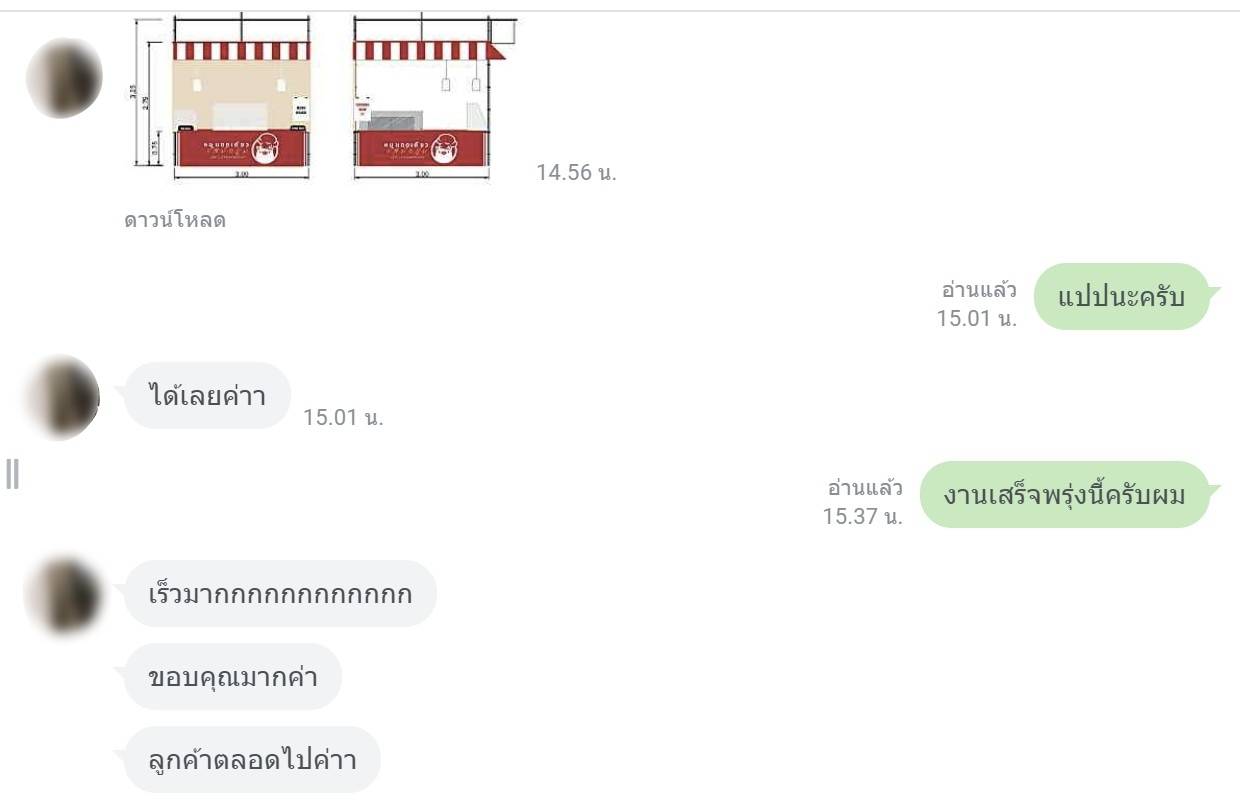Select the 'ได้เลยค่า' message bubble
The height and width of the screenshot is (812, 1240).
(x=207, y=396)
